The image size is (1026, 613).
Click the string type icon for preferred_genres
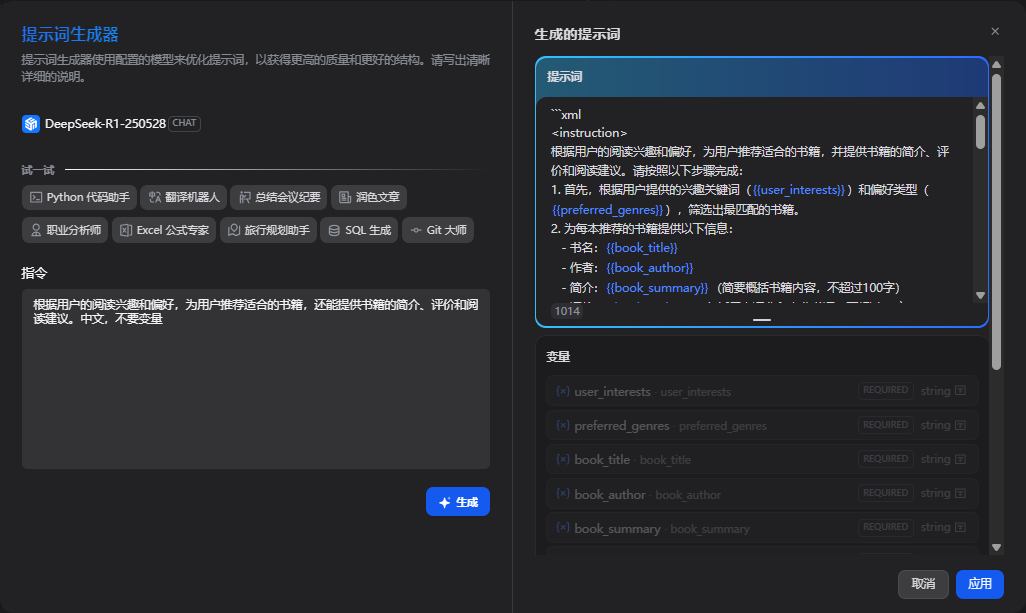961,425
